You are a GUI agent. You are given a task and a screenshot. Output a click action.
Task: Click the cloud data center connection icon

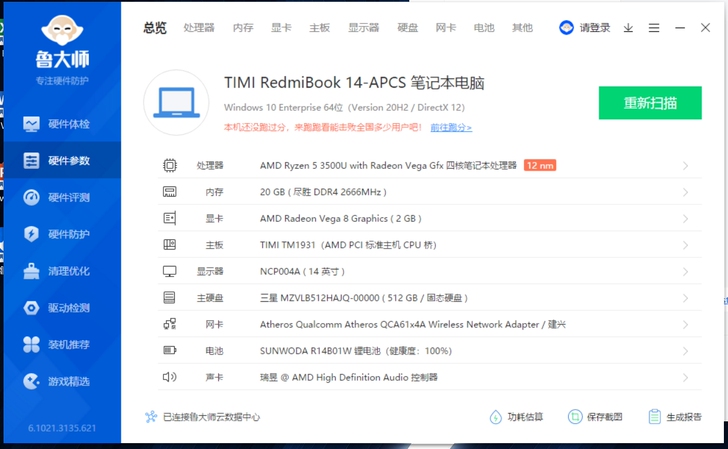pos(151,416)
